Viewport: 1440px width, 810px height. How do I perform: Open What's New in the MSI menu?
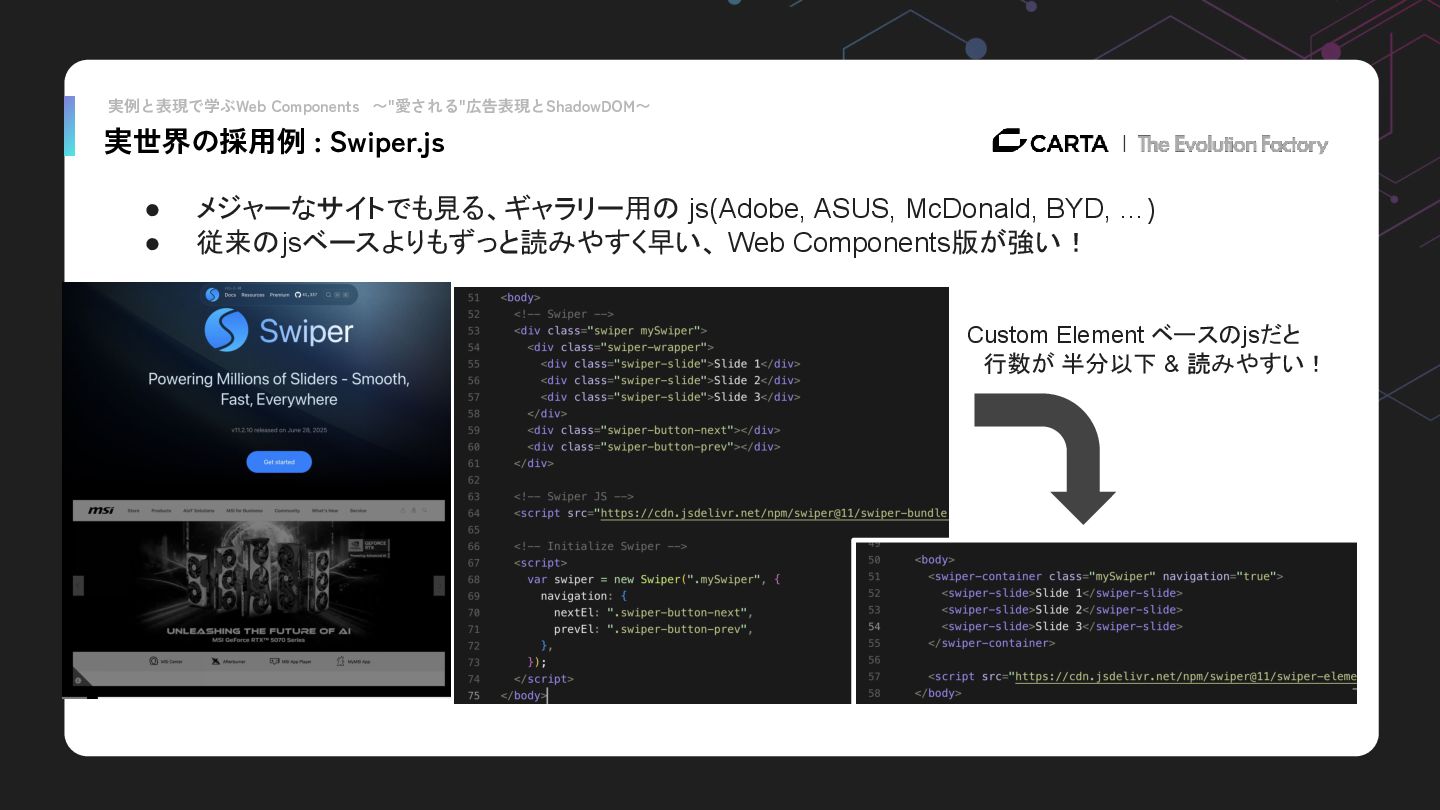pyautogui.click(x=324, y=510)
